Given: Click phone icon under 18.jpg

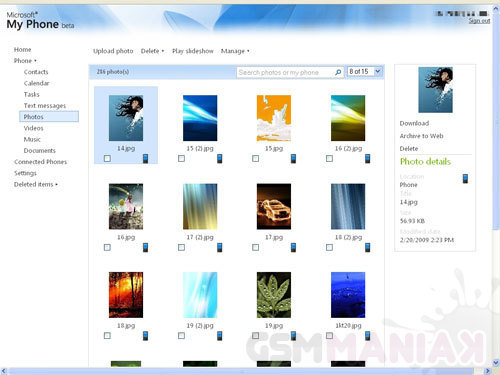Looking at the screenshot, I should pyautogui.click(x=146, y=336).
